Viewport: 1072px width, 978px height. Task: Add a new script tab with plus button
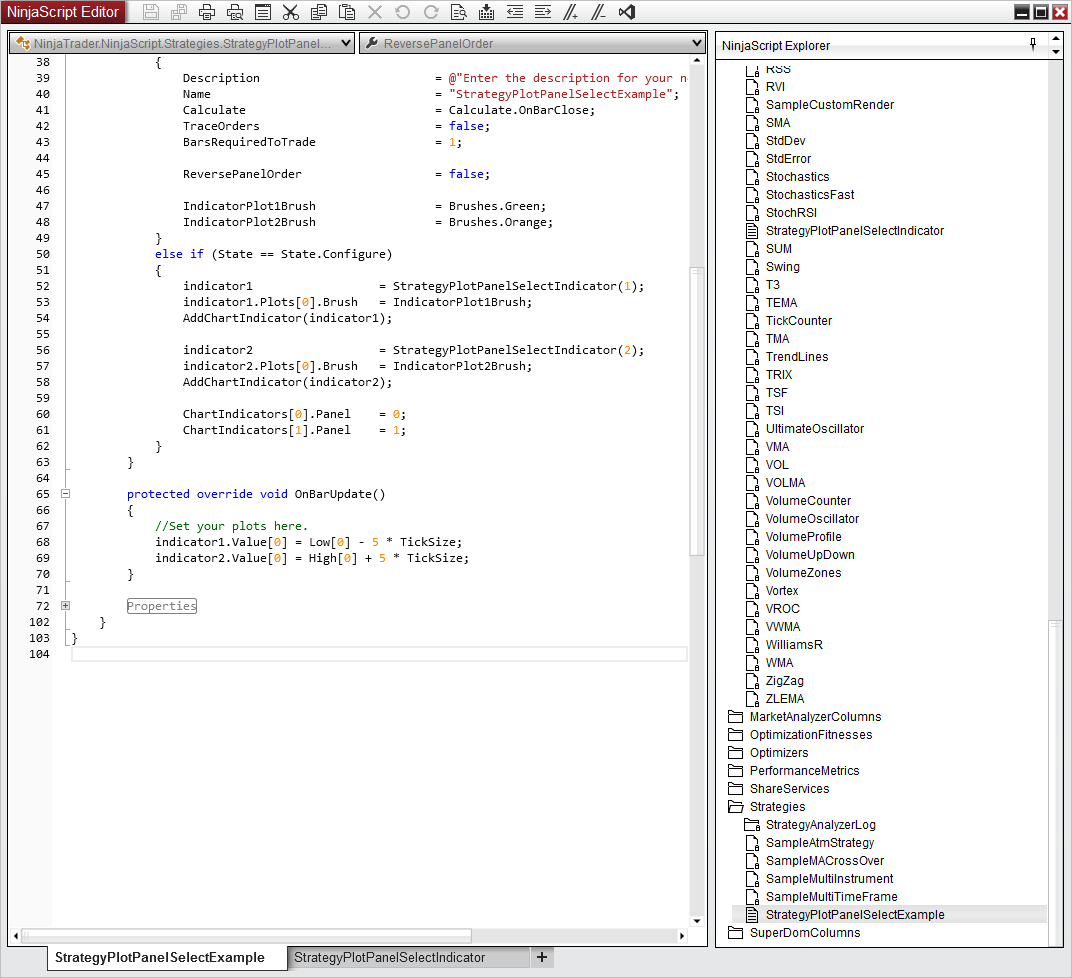pyautogui.click(x=541, y=957)
